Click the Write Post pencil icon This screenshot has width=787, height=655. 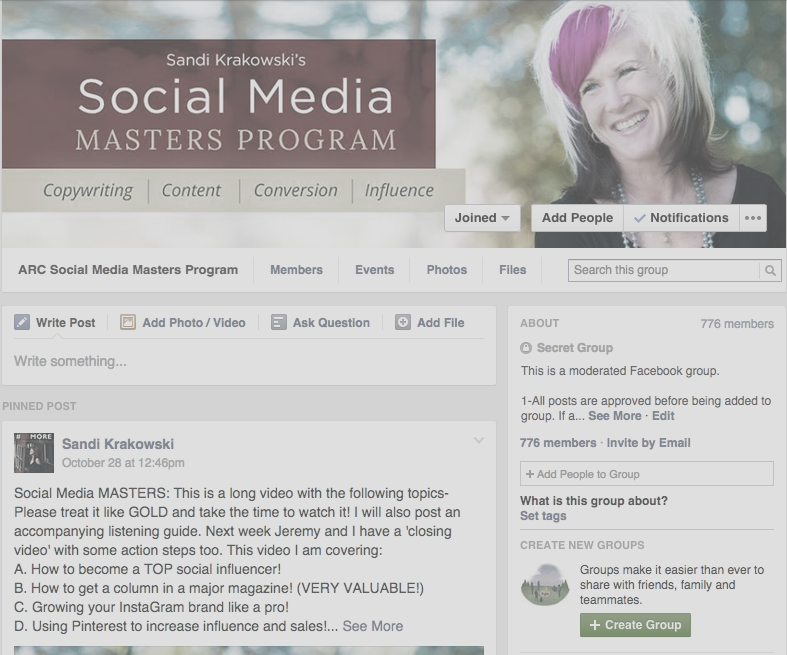[22, 322]
